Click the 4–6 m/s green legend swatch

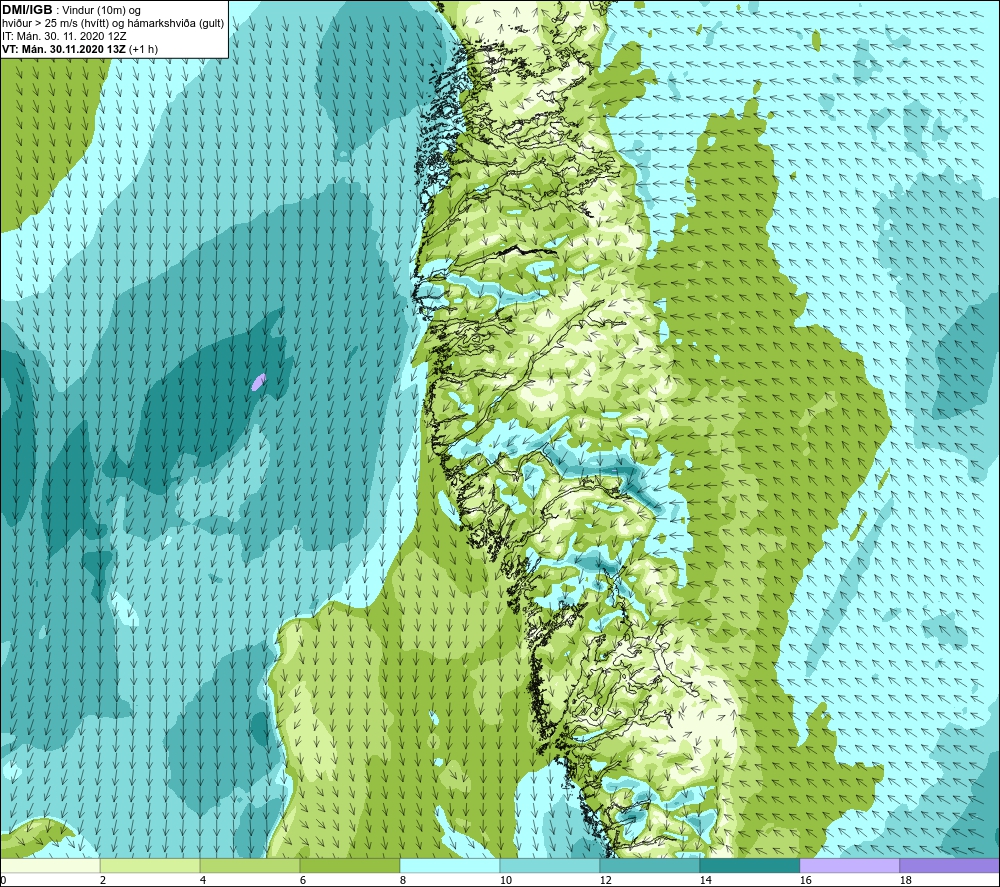click(250, 866)
